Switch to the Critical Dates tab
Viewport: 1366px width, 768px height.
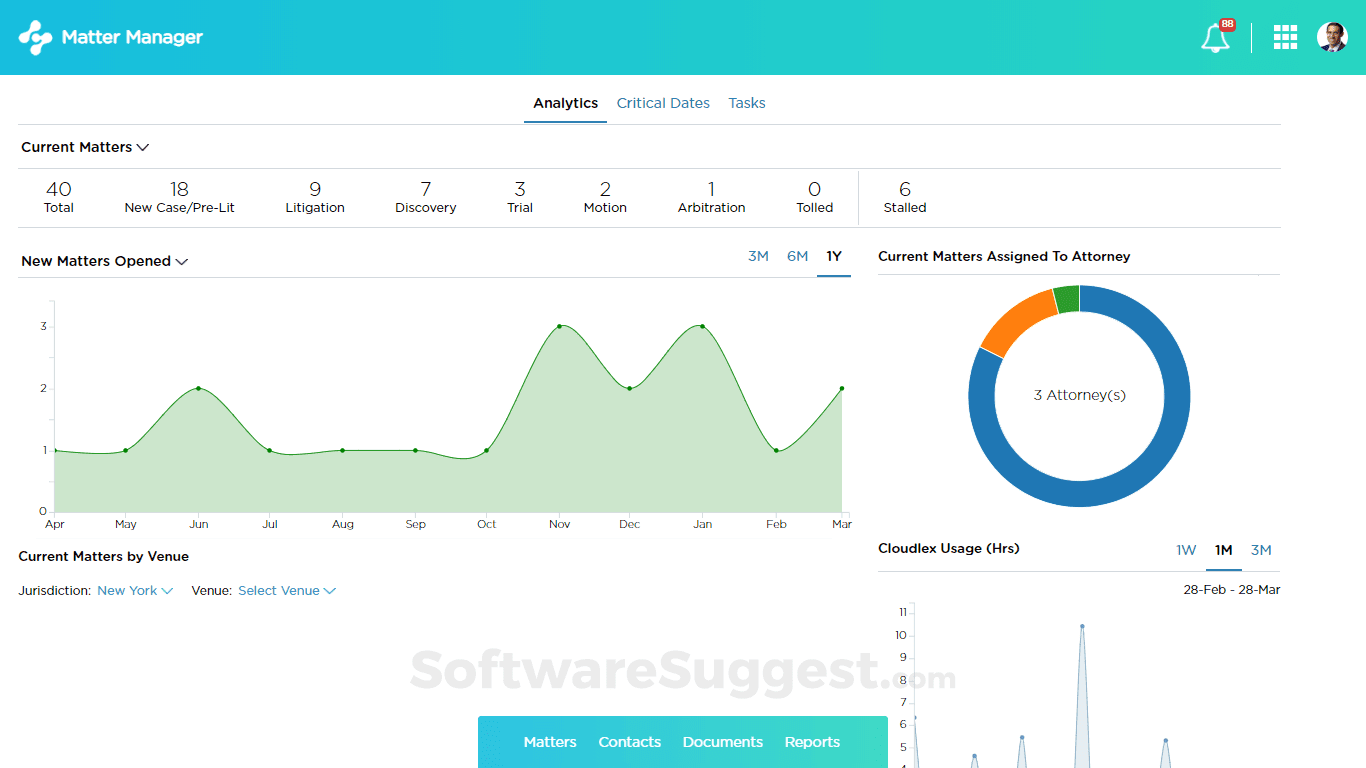pos(663,103)
